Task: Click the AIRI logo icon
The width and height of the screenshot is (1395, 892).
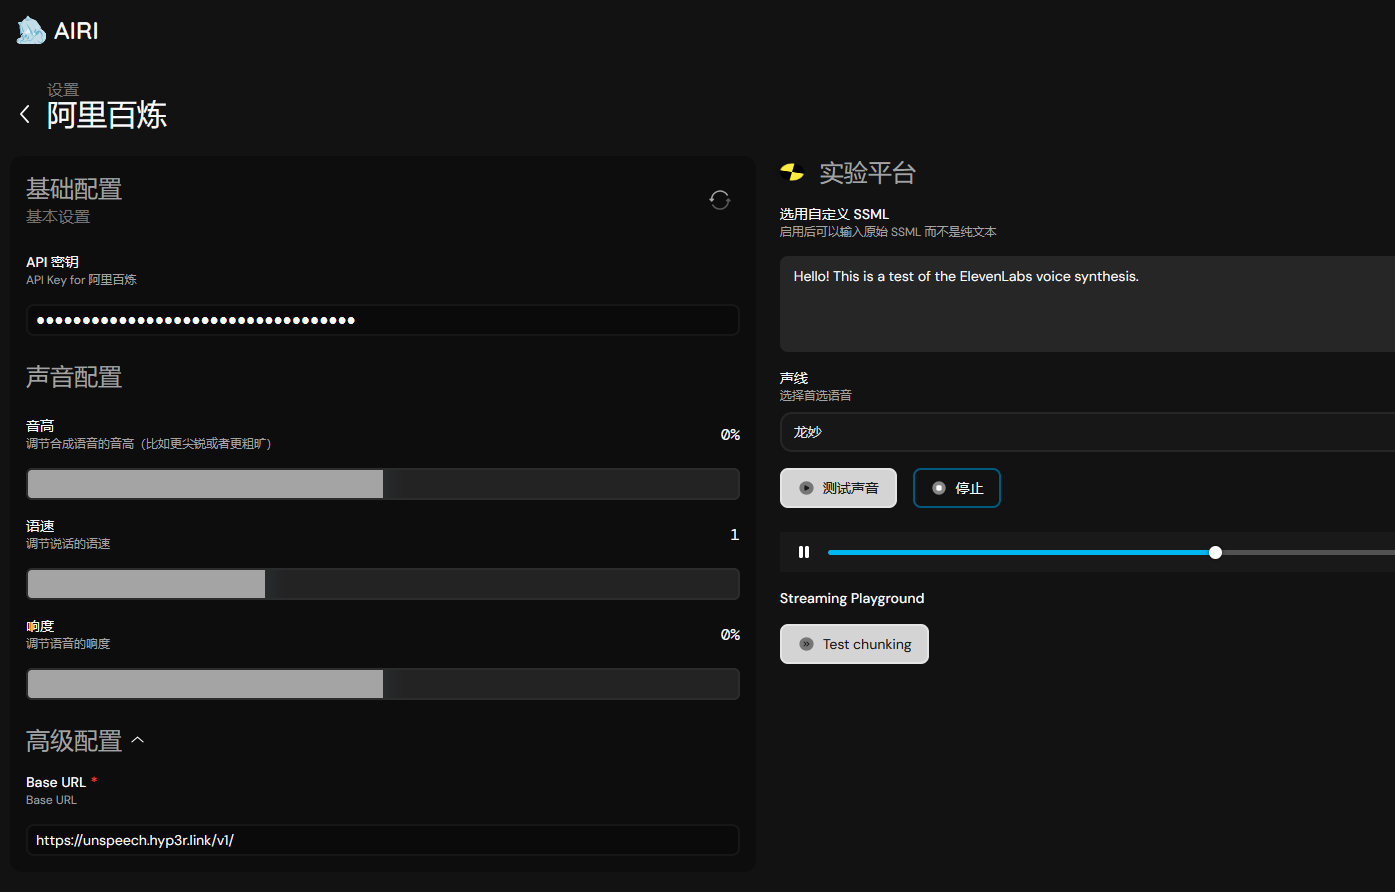Action: [31, 30]
